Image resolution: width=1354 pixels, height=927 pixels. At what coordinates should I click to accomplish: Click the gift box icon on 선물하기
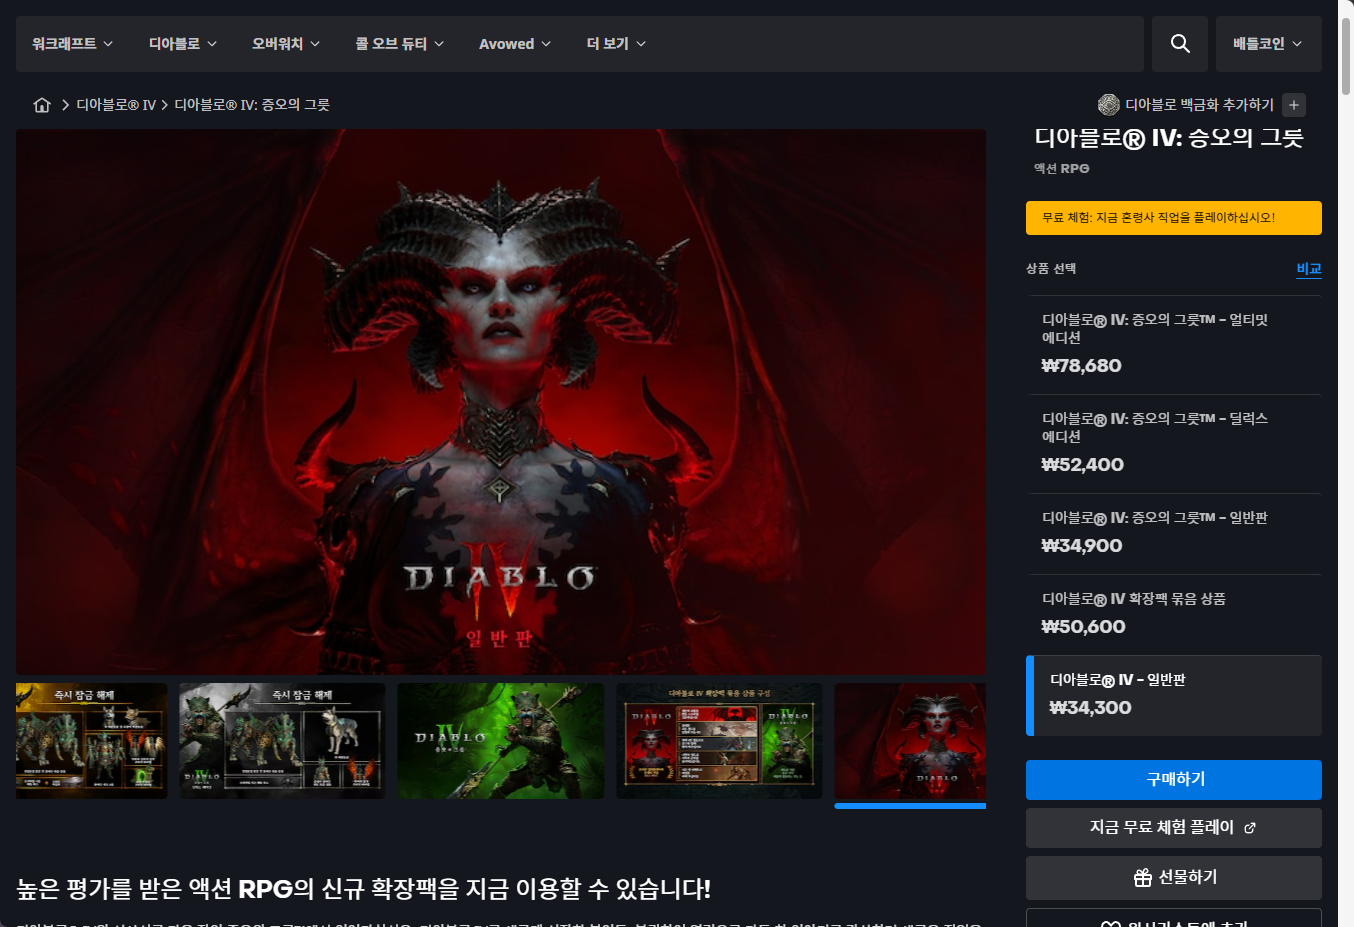[x=1143, y=877]
